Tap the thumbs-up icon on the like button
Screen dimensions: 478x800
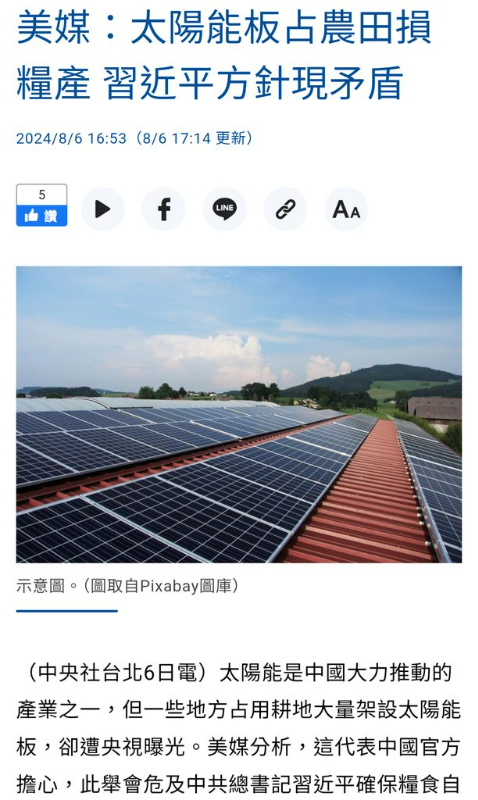pyautogui.click(x=32, y=216)
